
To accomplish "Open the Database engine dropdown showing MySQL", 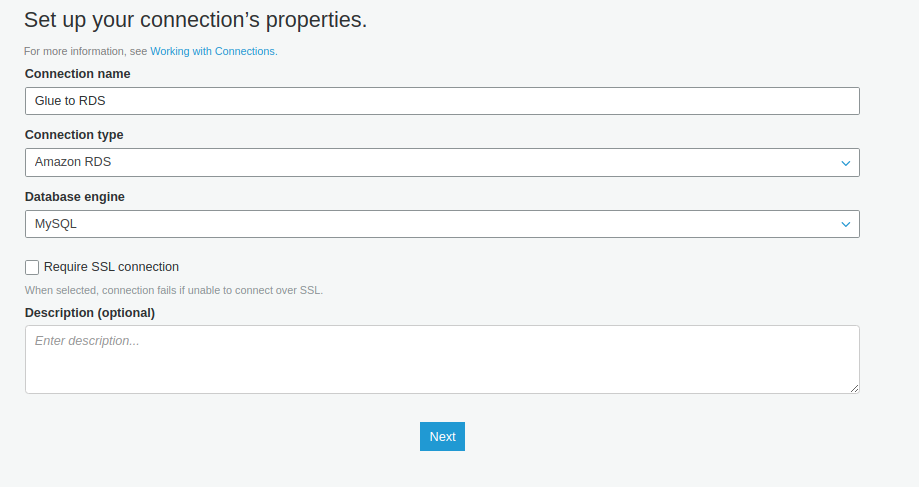I will (x=441, y=224).
